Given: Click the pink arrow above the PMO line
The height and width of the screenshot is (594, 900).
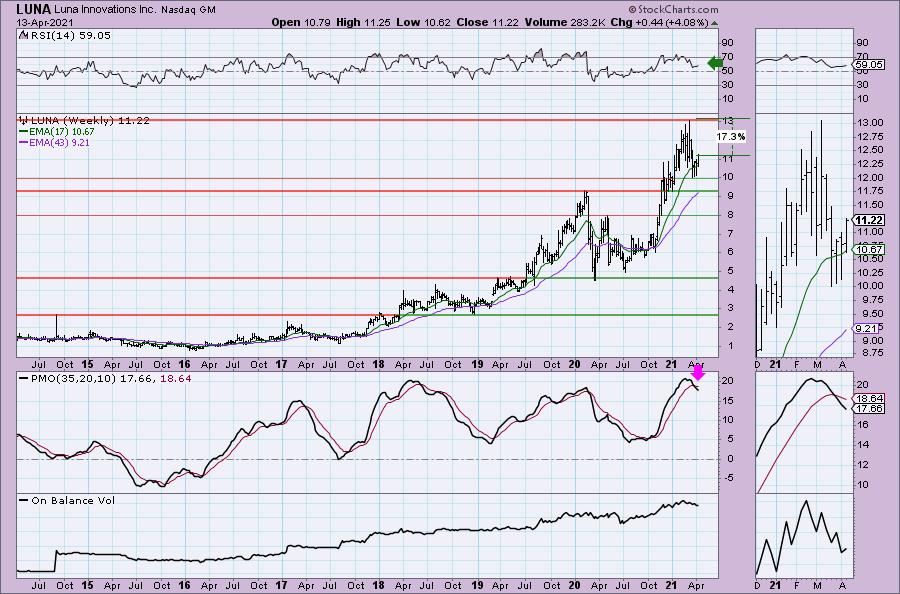Looking at the screenshot, I should [x=697, y=373].
